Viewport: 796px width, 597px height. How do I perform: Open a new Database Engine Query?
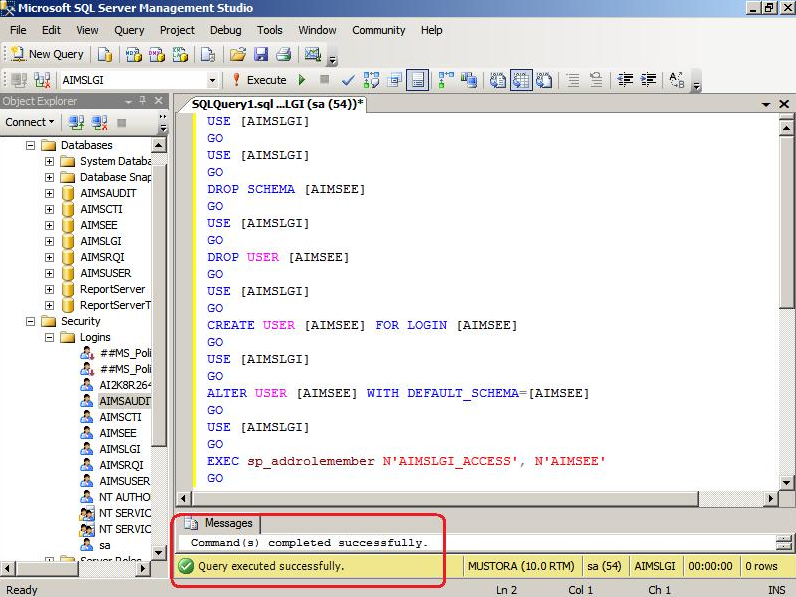(x=105, y=54)
